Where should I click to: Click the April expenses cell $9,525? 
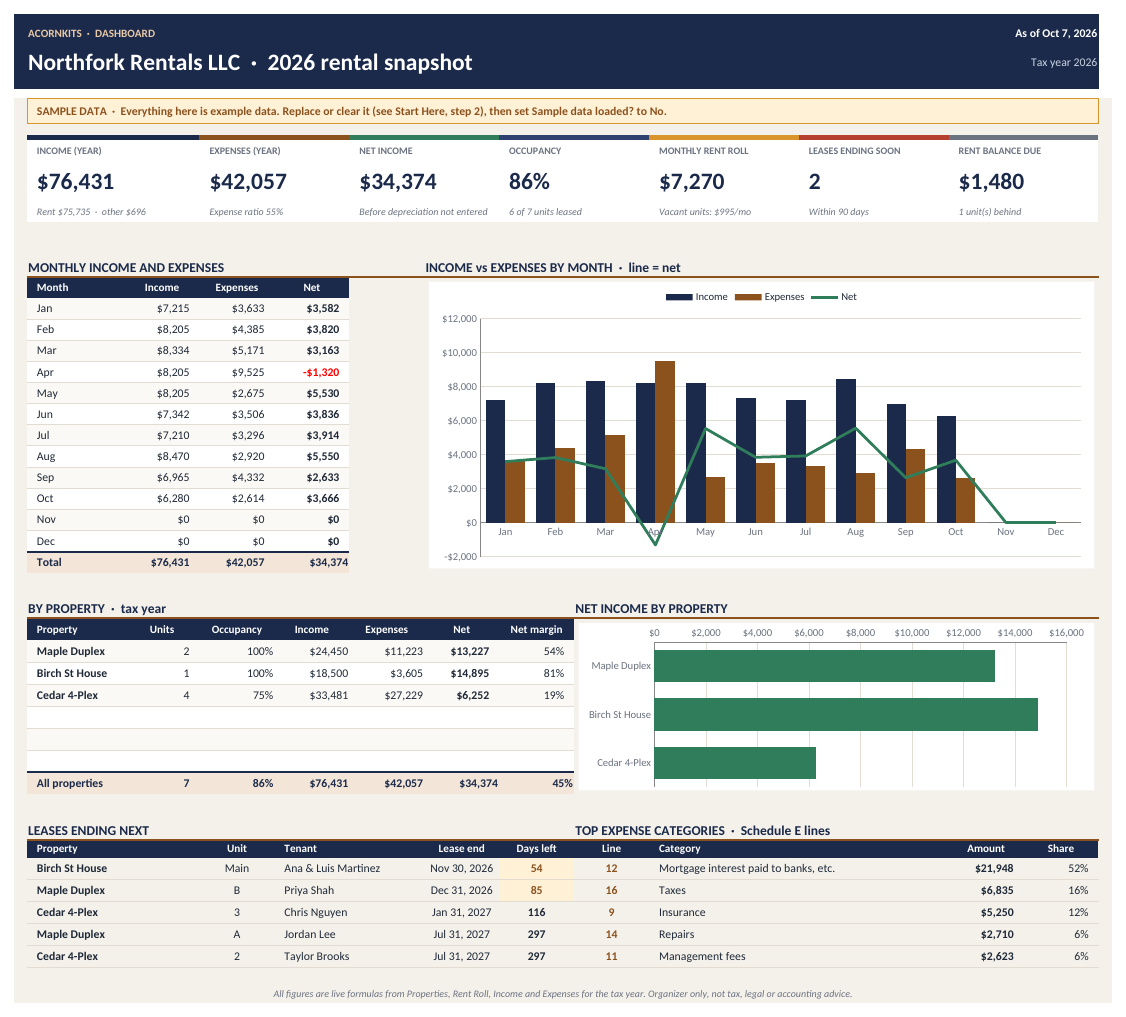[x=248, y=372]
